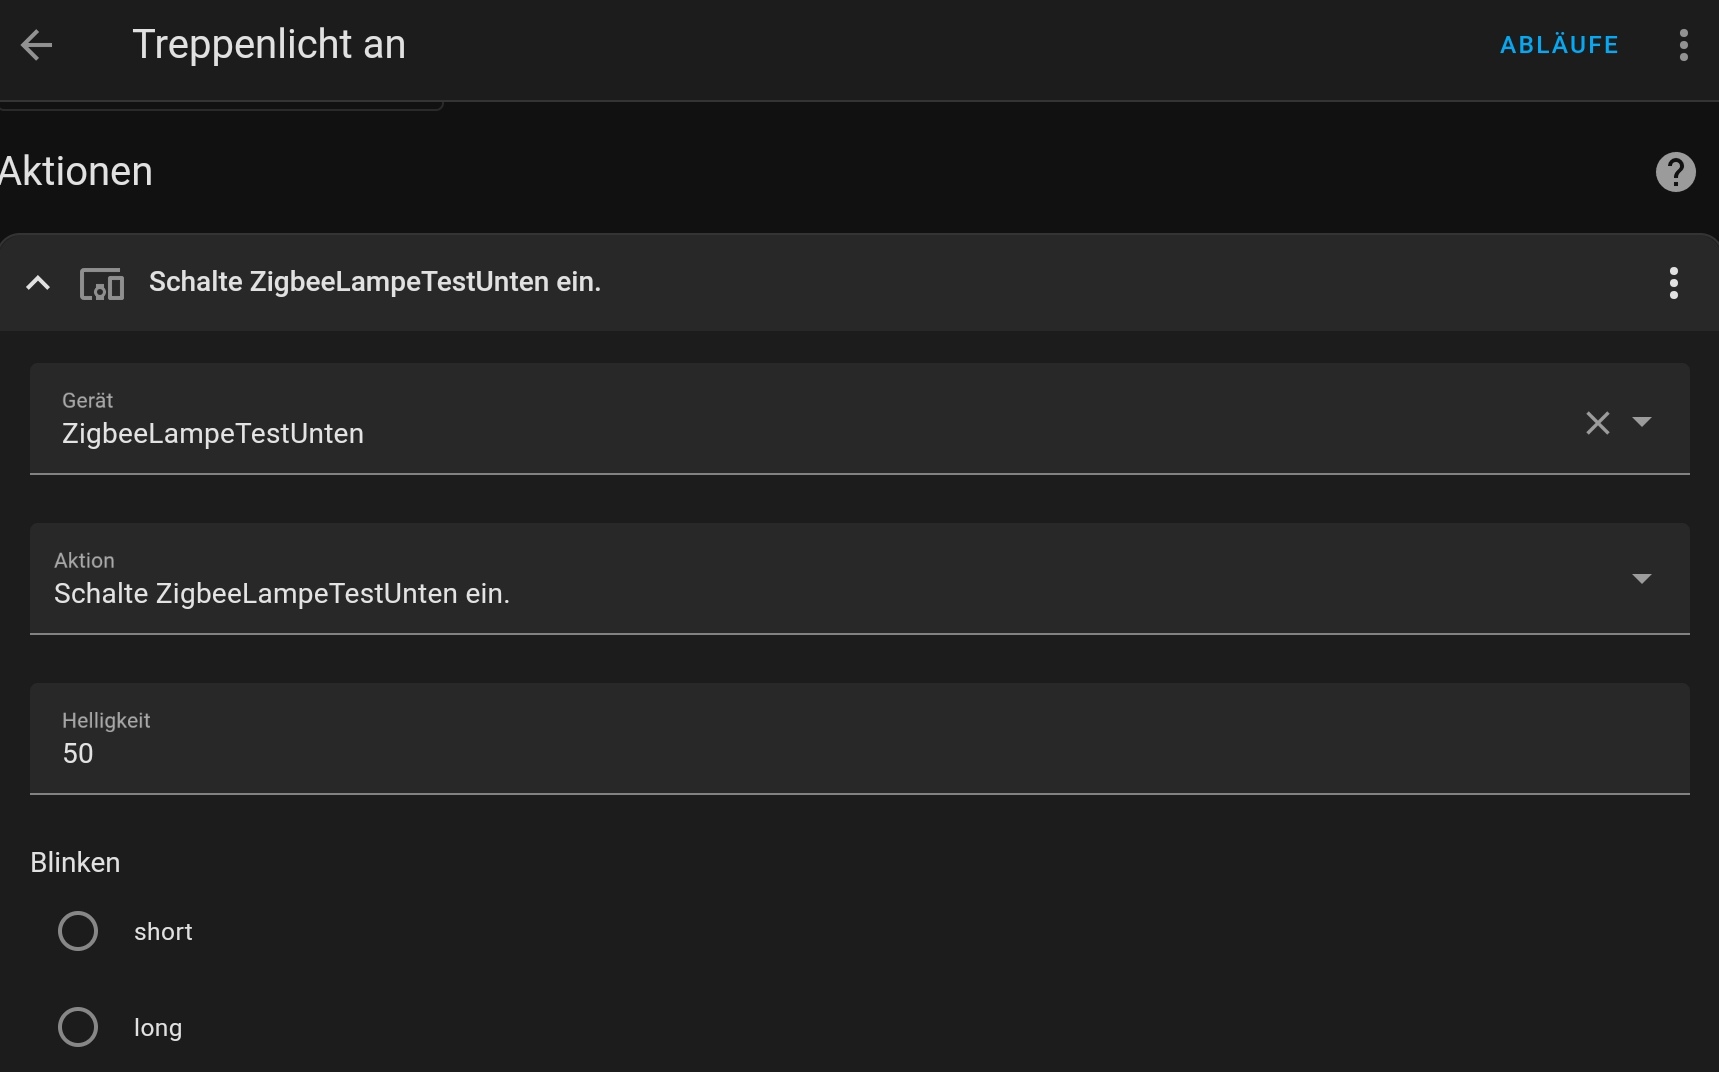Click the Helligkeit brightness input field
1719x1072 pixels.
[860, 753]
